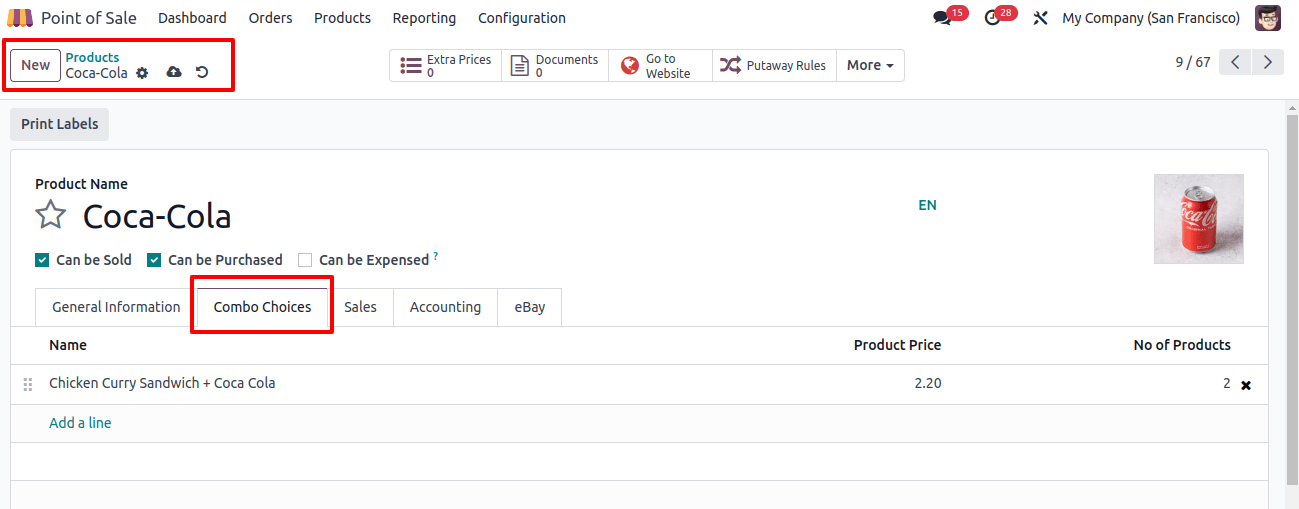This screenshot has height=509, width=1299.
Task: Click the drag handle of the combo row
Action: [28, 384]
